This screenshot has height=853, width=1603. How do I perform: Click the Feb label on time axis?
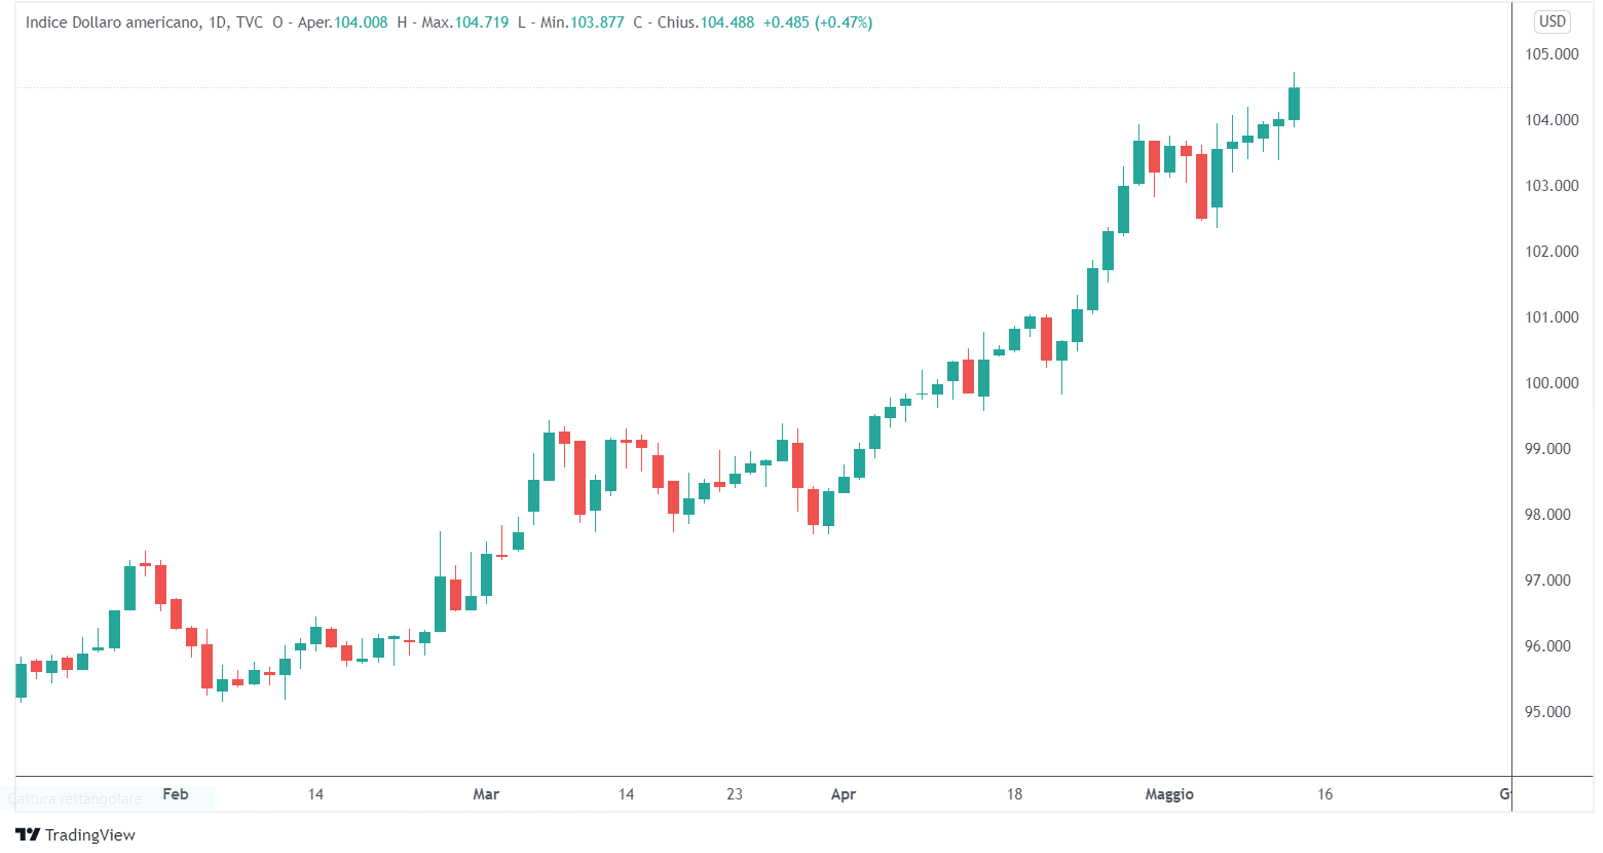(x=175, y=794)
